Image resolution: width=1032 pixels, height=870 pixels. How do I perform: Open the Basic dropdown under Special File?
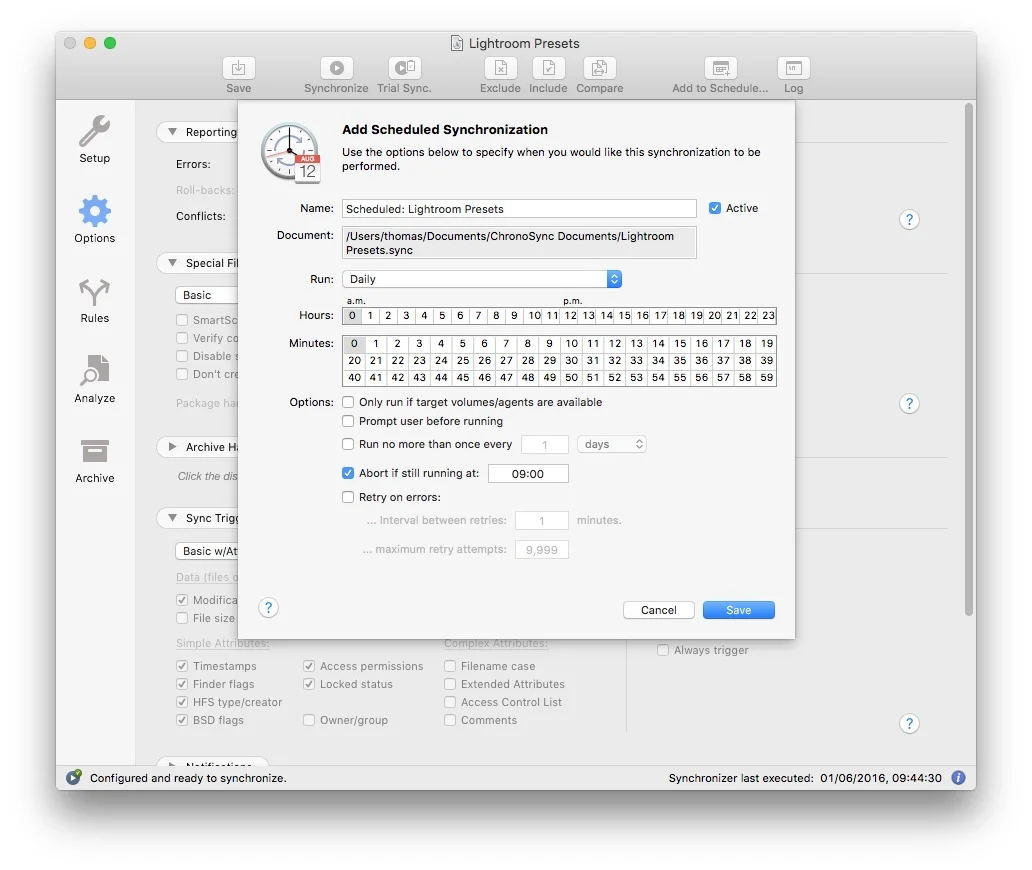click(x=207, y=295)
